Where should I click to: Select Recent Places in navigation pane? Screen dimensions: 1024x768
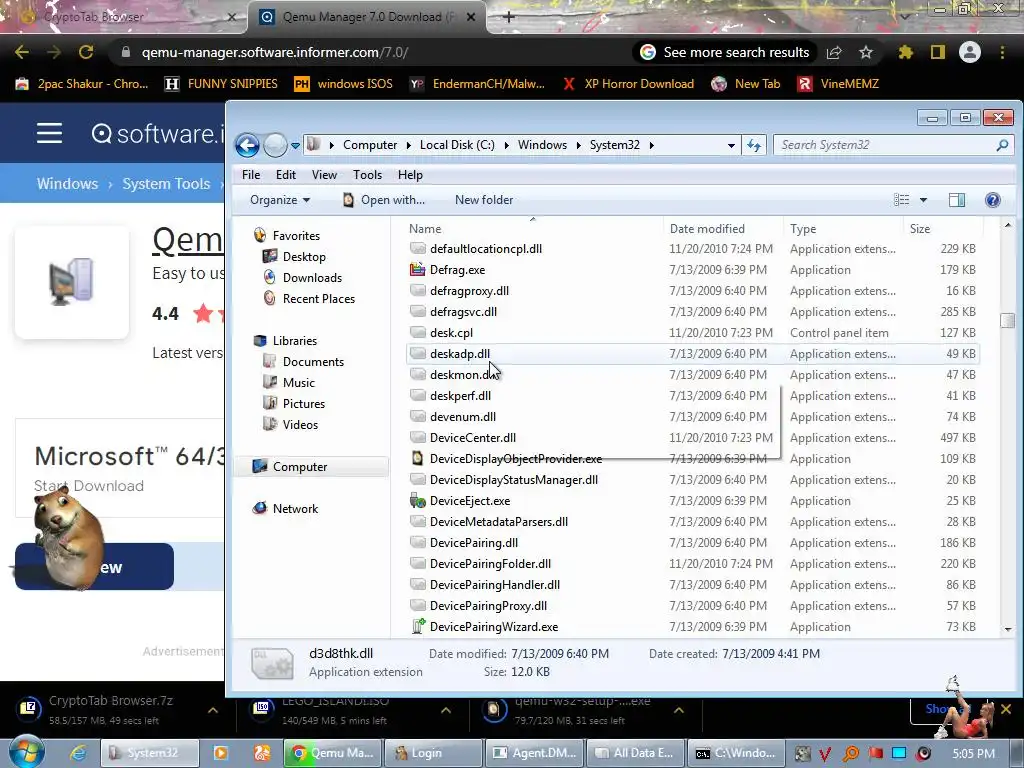point(319,298)
